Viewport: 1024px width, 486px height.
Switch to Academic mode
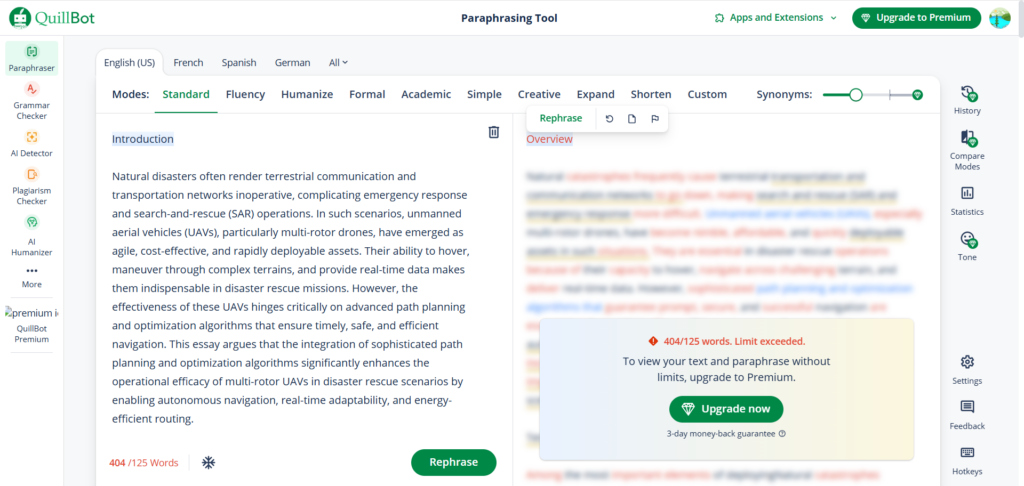pos(426,95)
